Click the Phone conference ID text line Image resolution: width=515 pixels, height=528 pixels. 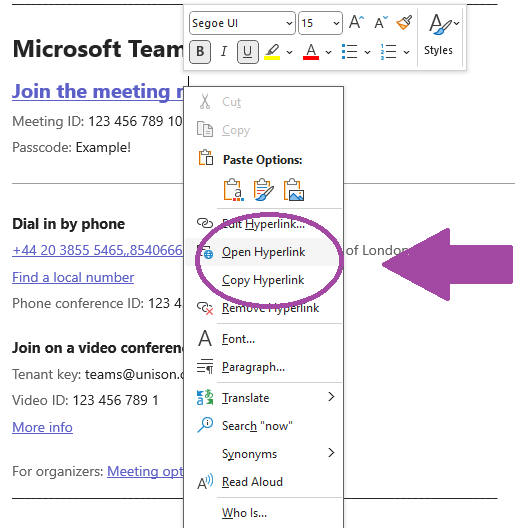point(97,303)
